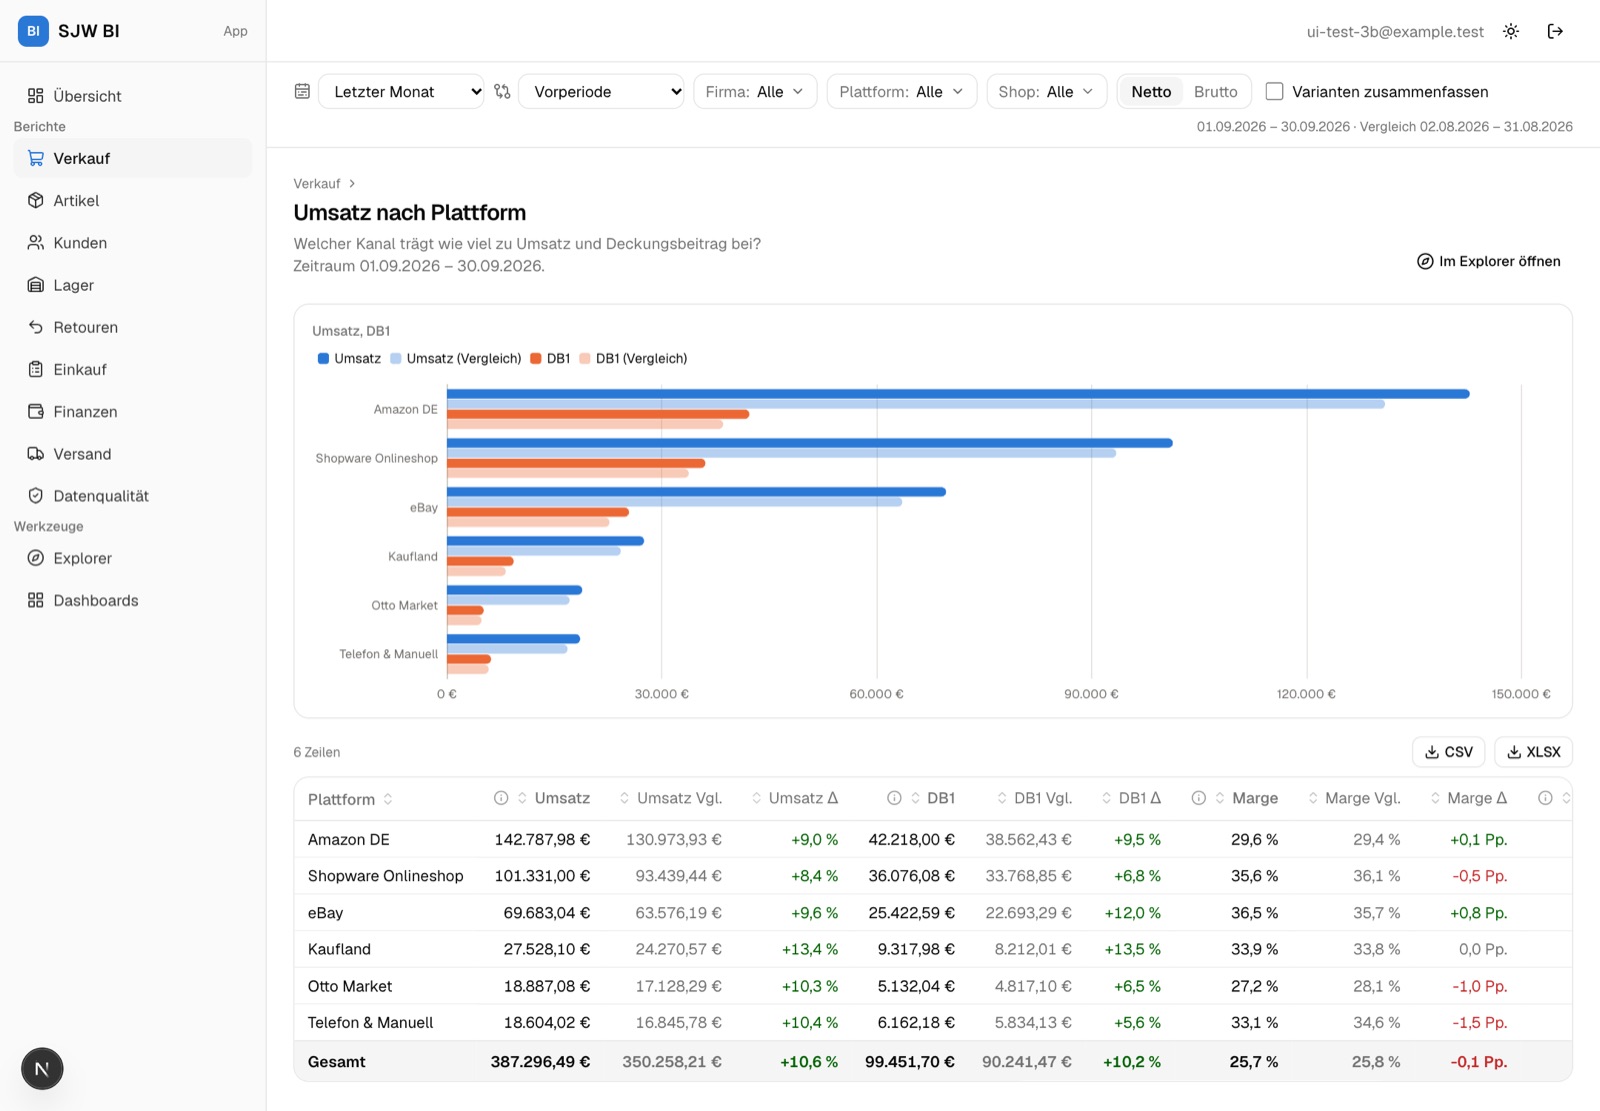Navigate to the Lager report

pos(133,285)
